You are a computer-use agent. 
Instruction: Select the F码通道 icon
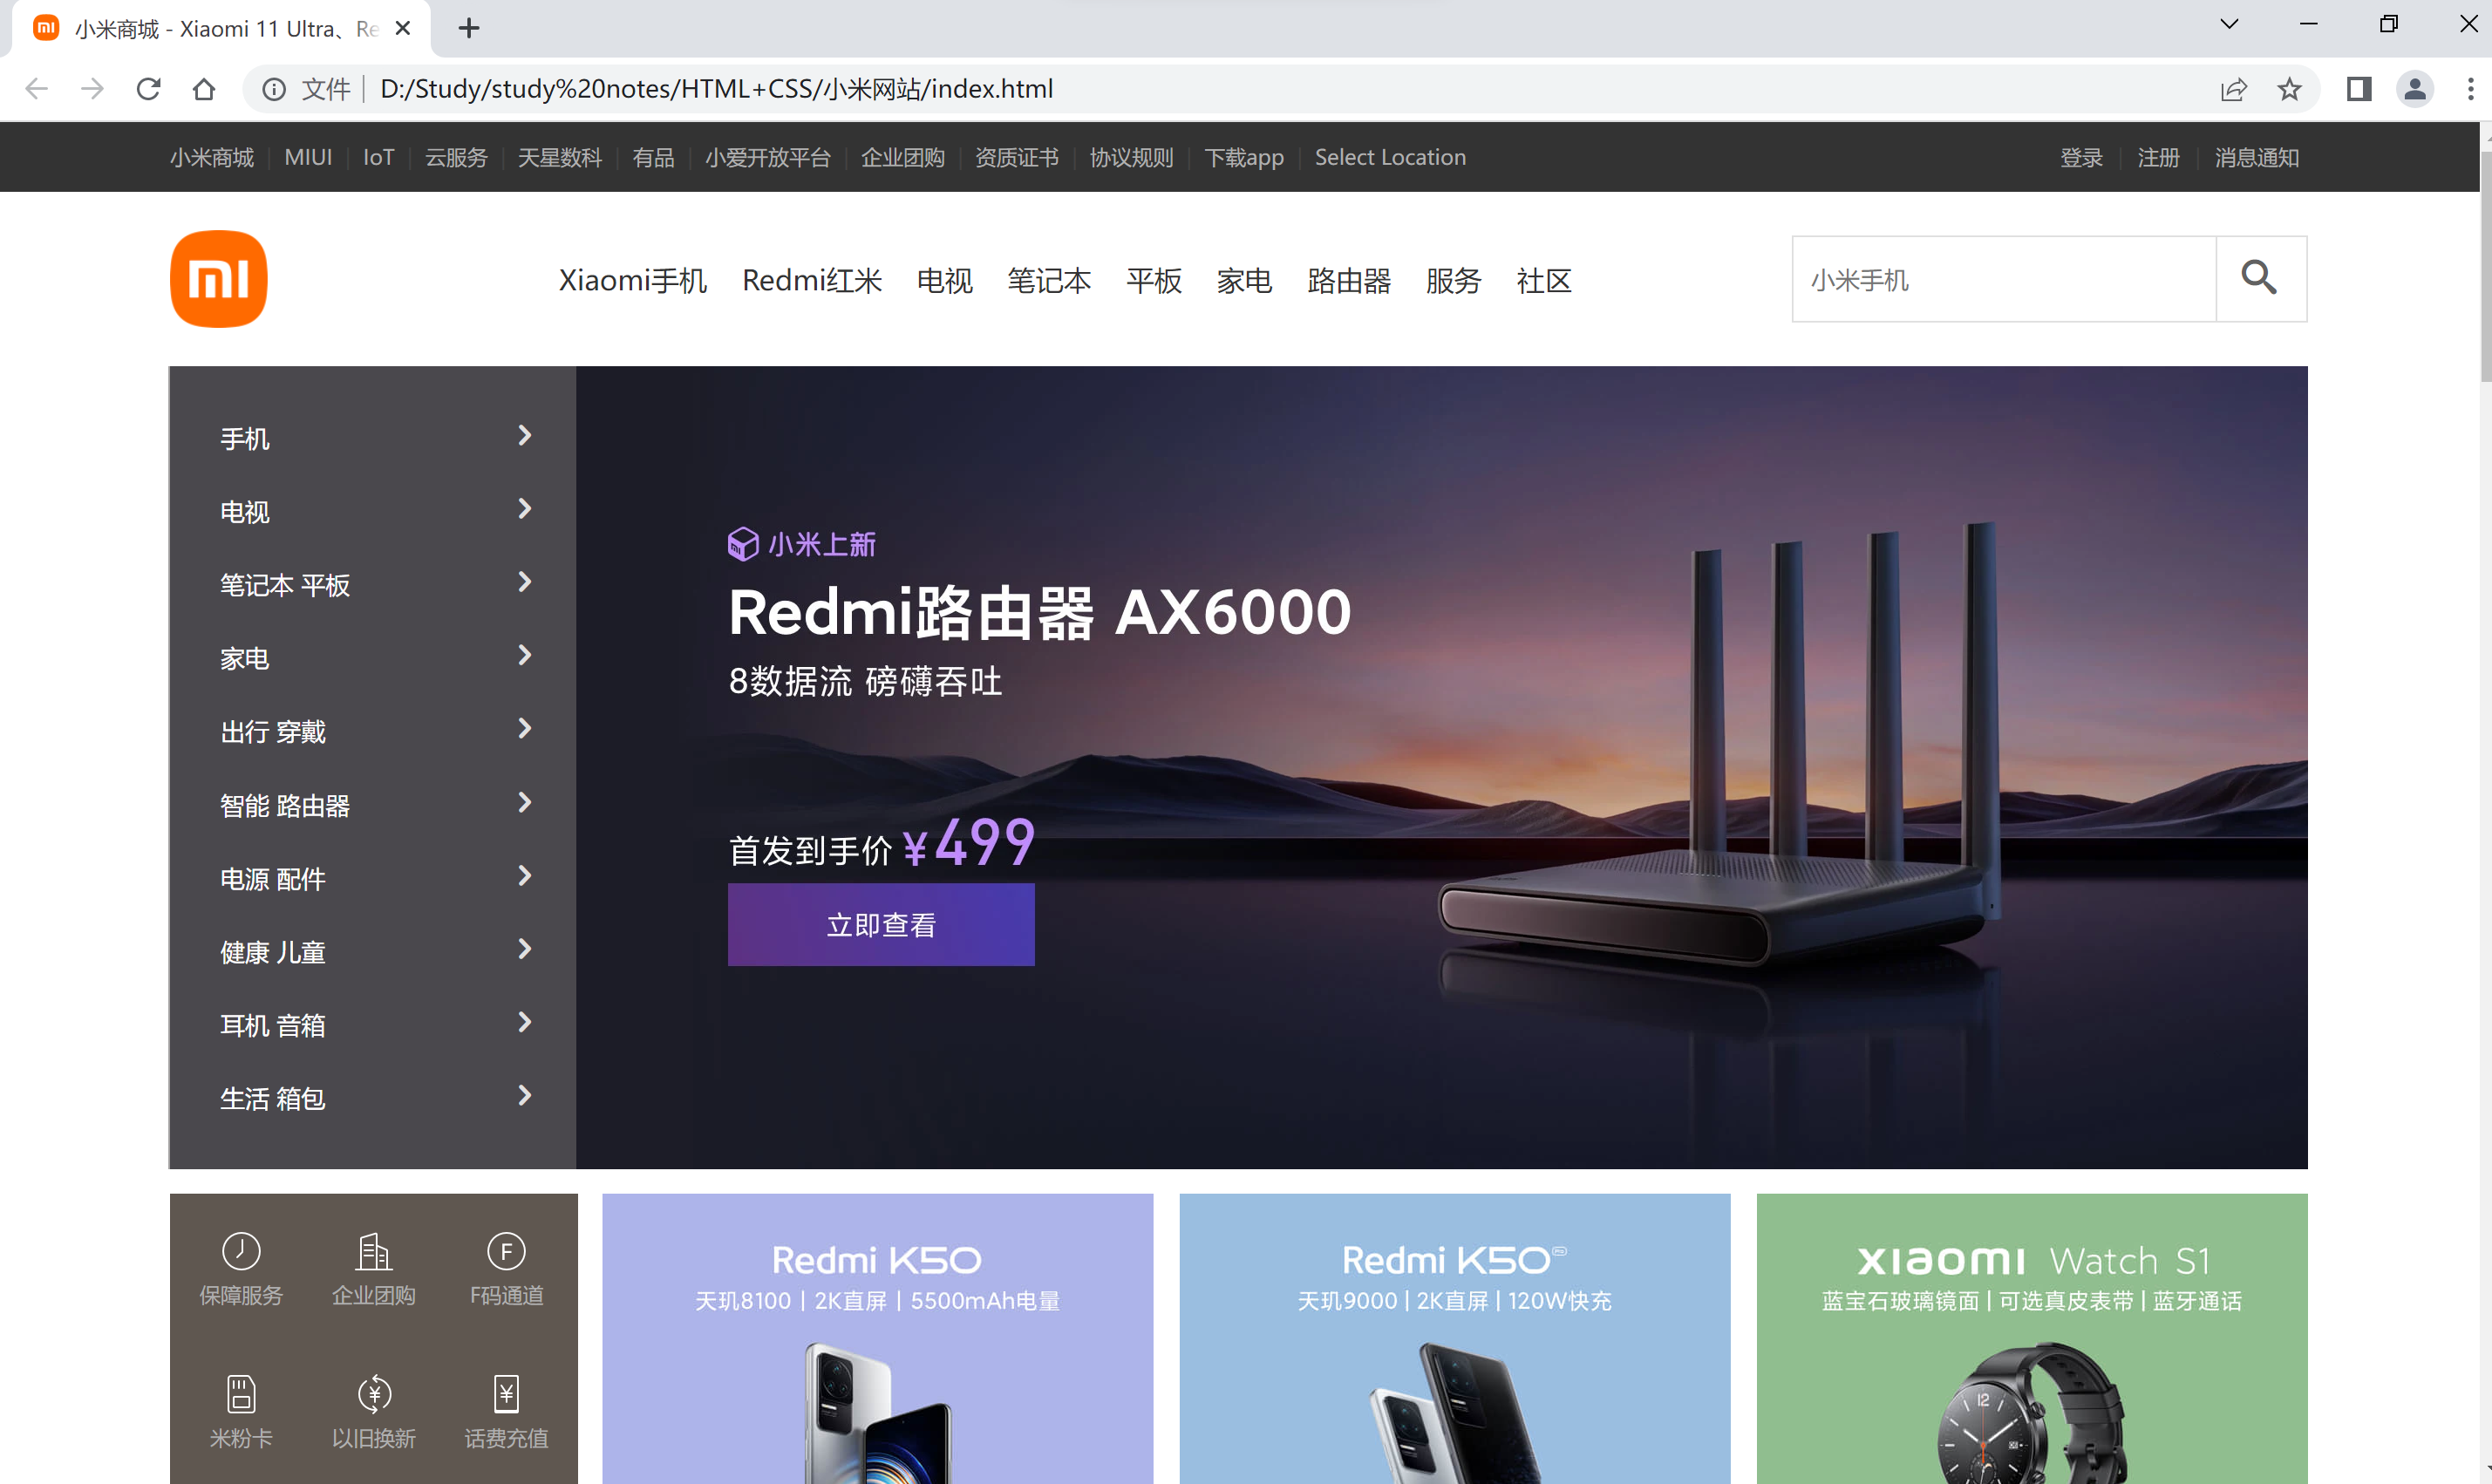click(x=506, y=1251)
